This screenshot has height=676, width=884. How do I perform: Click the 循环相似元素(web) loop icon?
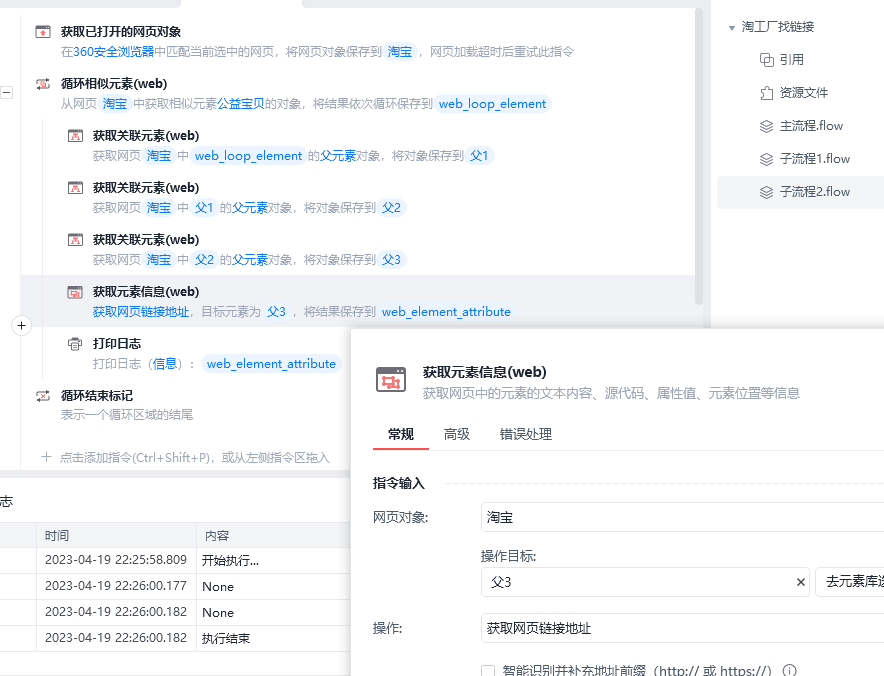tap(43, 84)
